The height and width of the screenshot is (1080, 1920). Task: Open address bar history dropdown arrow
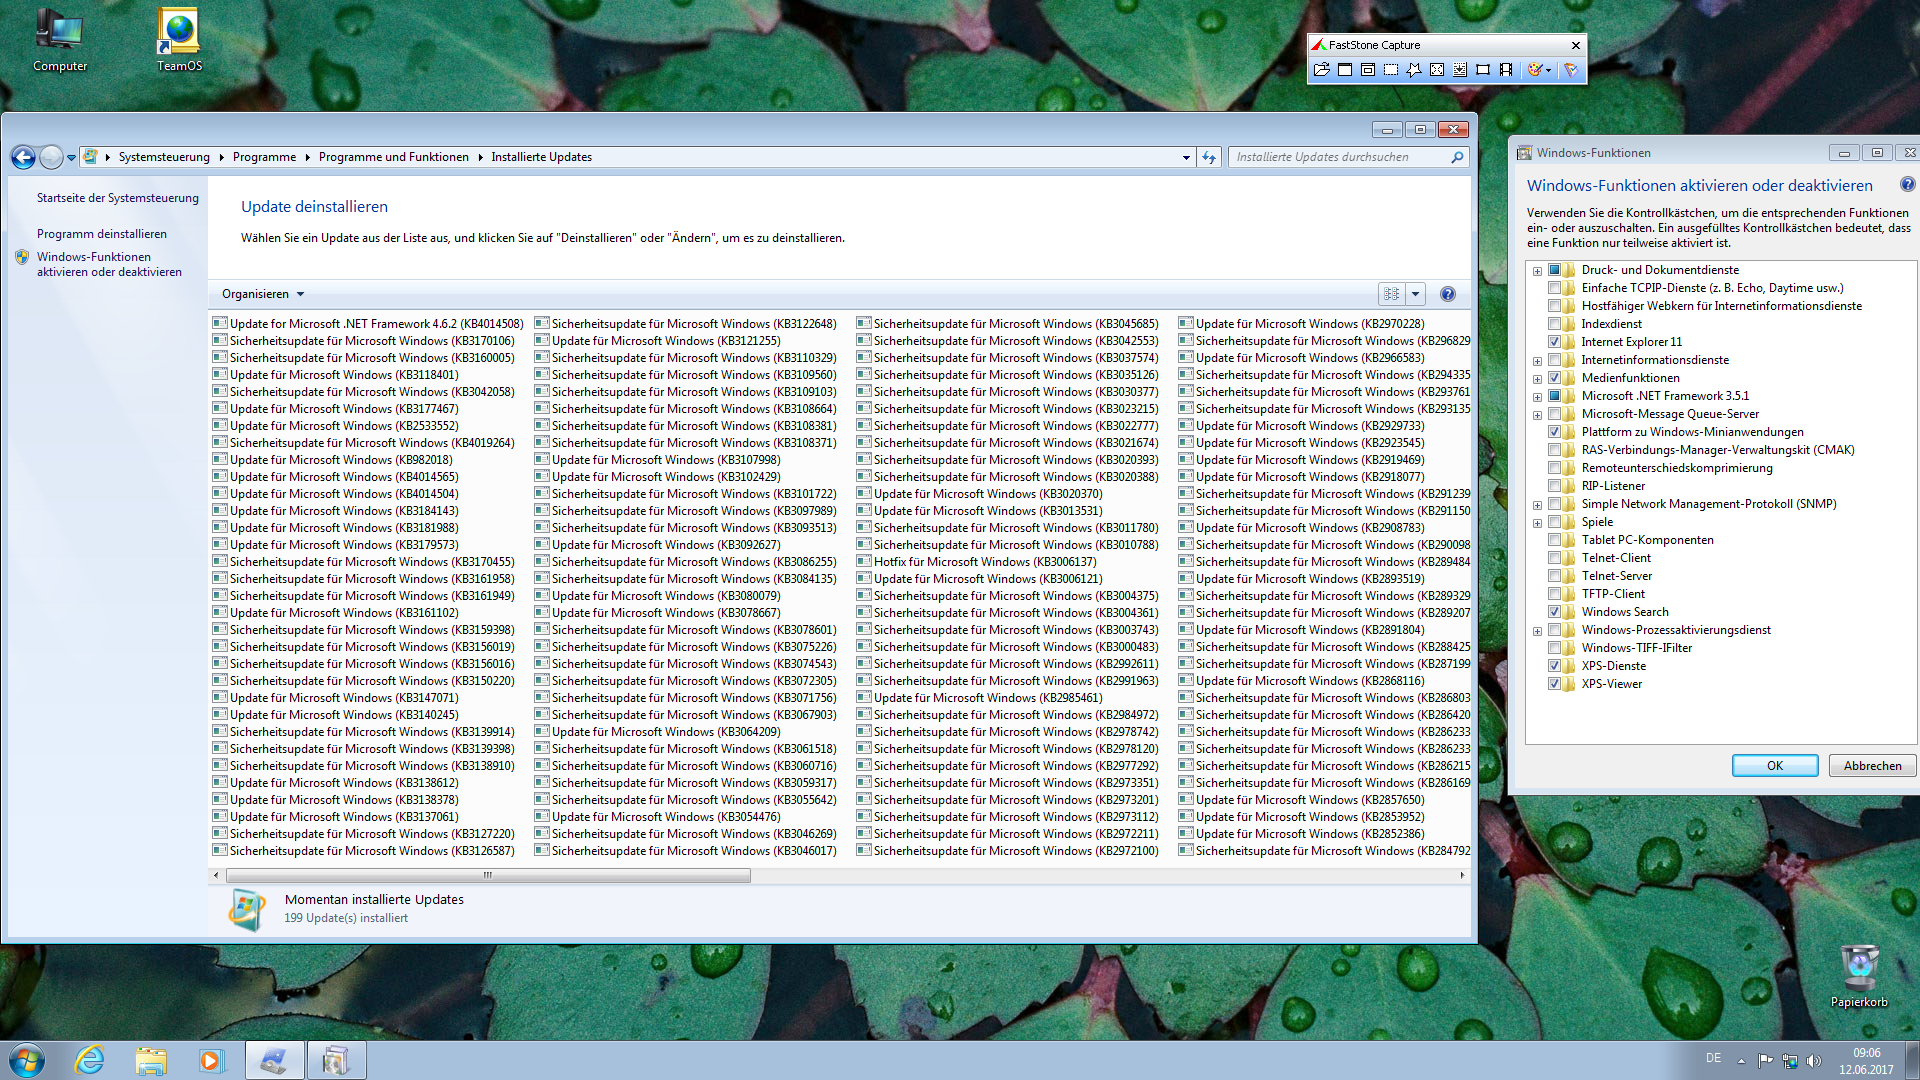[1186, 157]
